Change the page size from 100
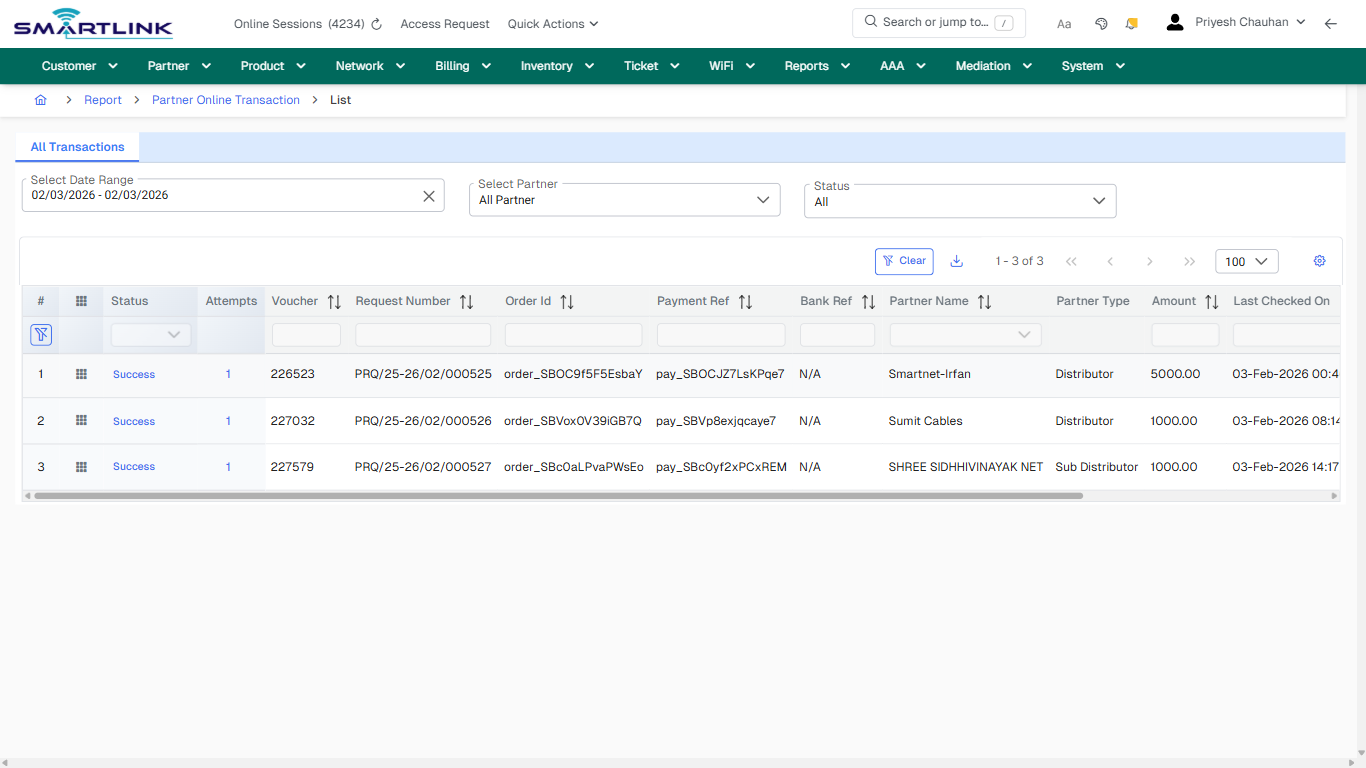This screenshot has height=768, width=1366. [1246, 260]
